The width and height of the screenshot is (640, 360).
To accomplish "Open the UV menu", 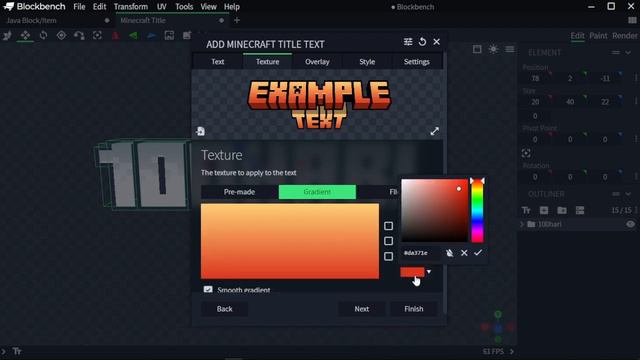I will click(x=162, y=7).
